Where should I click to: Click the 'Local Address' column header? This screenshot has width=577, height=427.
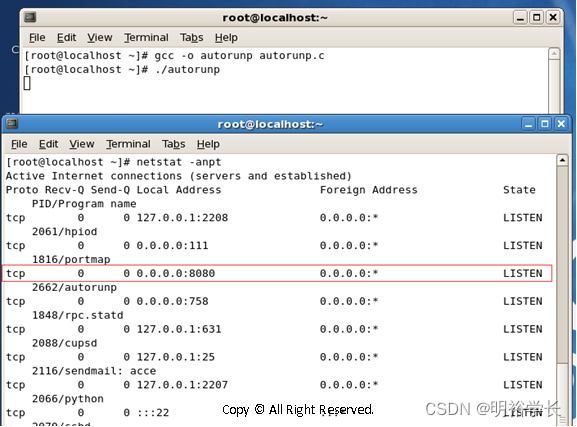pyautogui.click(x=179, y=190)
